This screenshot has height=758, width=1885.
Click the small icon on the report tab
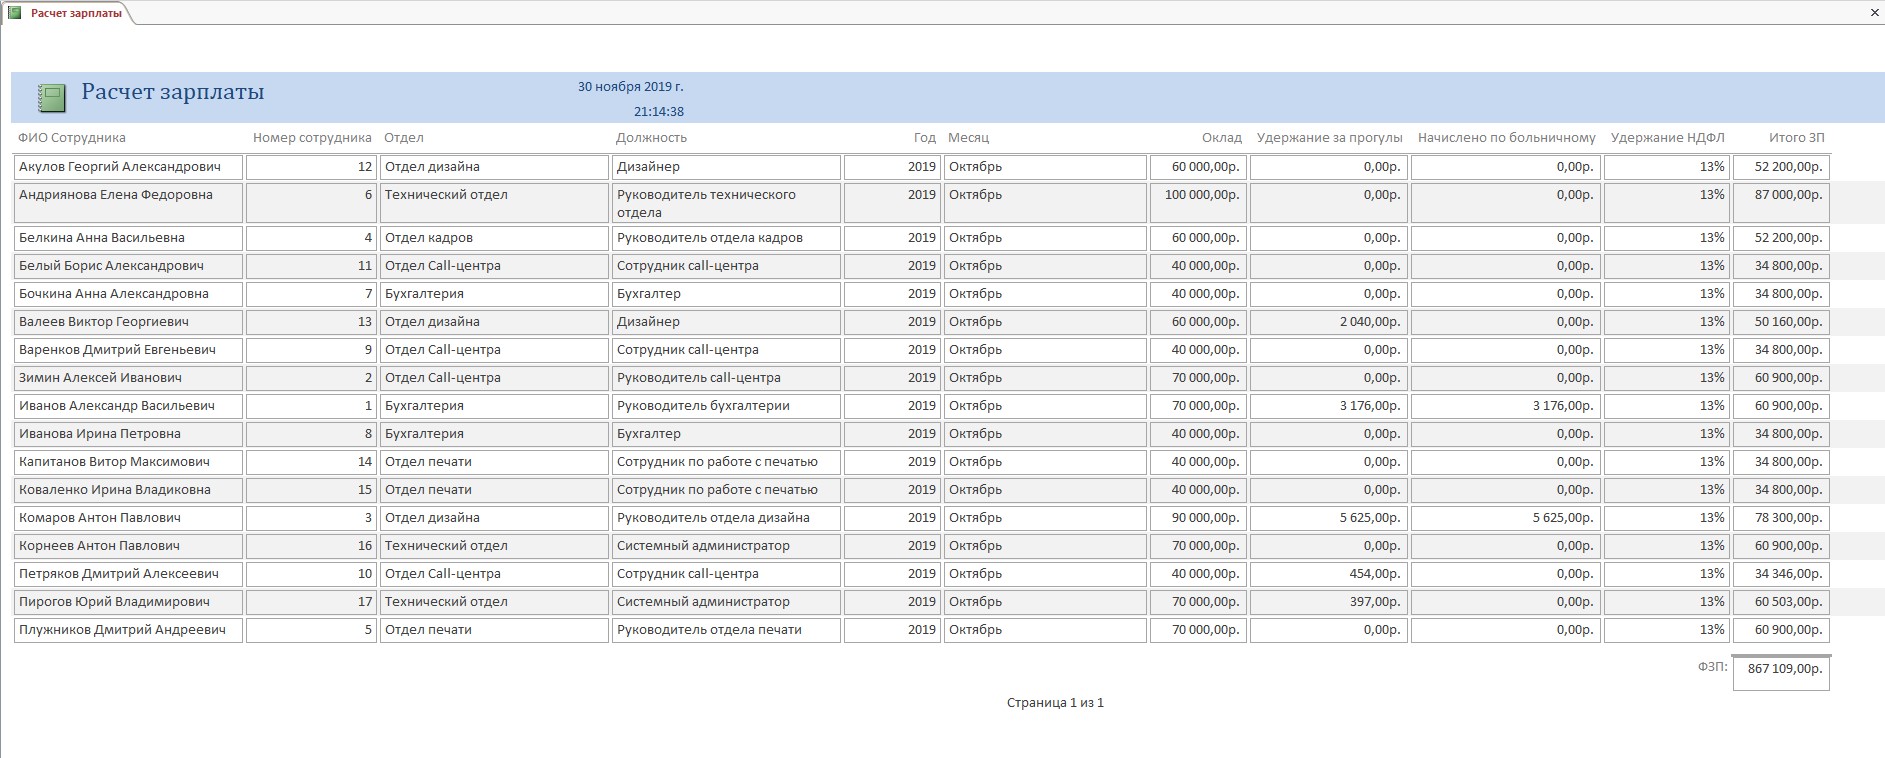point(14,13)
